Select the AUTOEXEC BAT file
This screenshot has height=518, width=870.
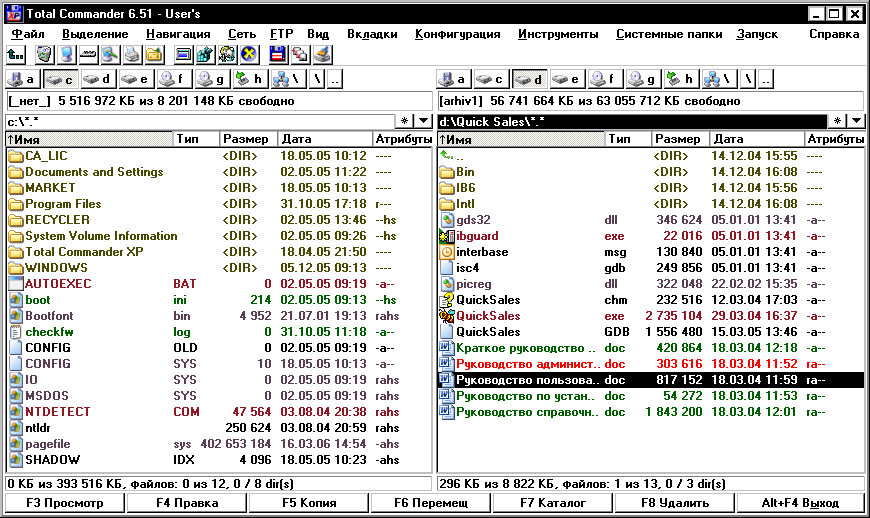(219, 284)
